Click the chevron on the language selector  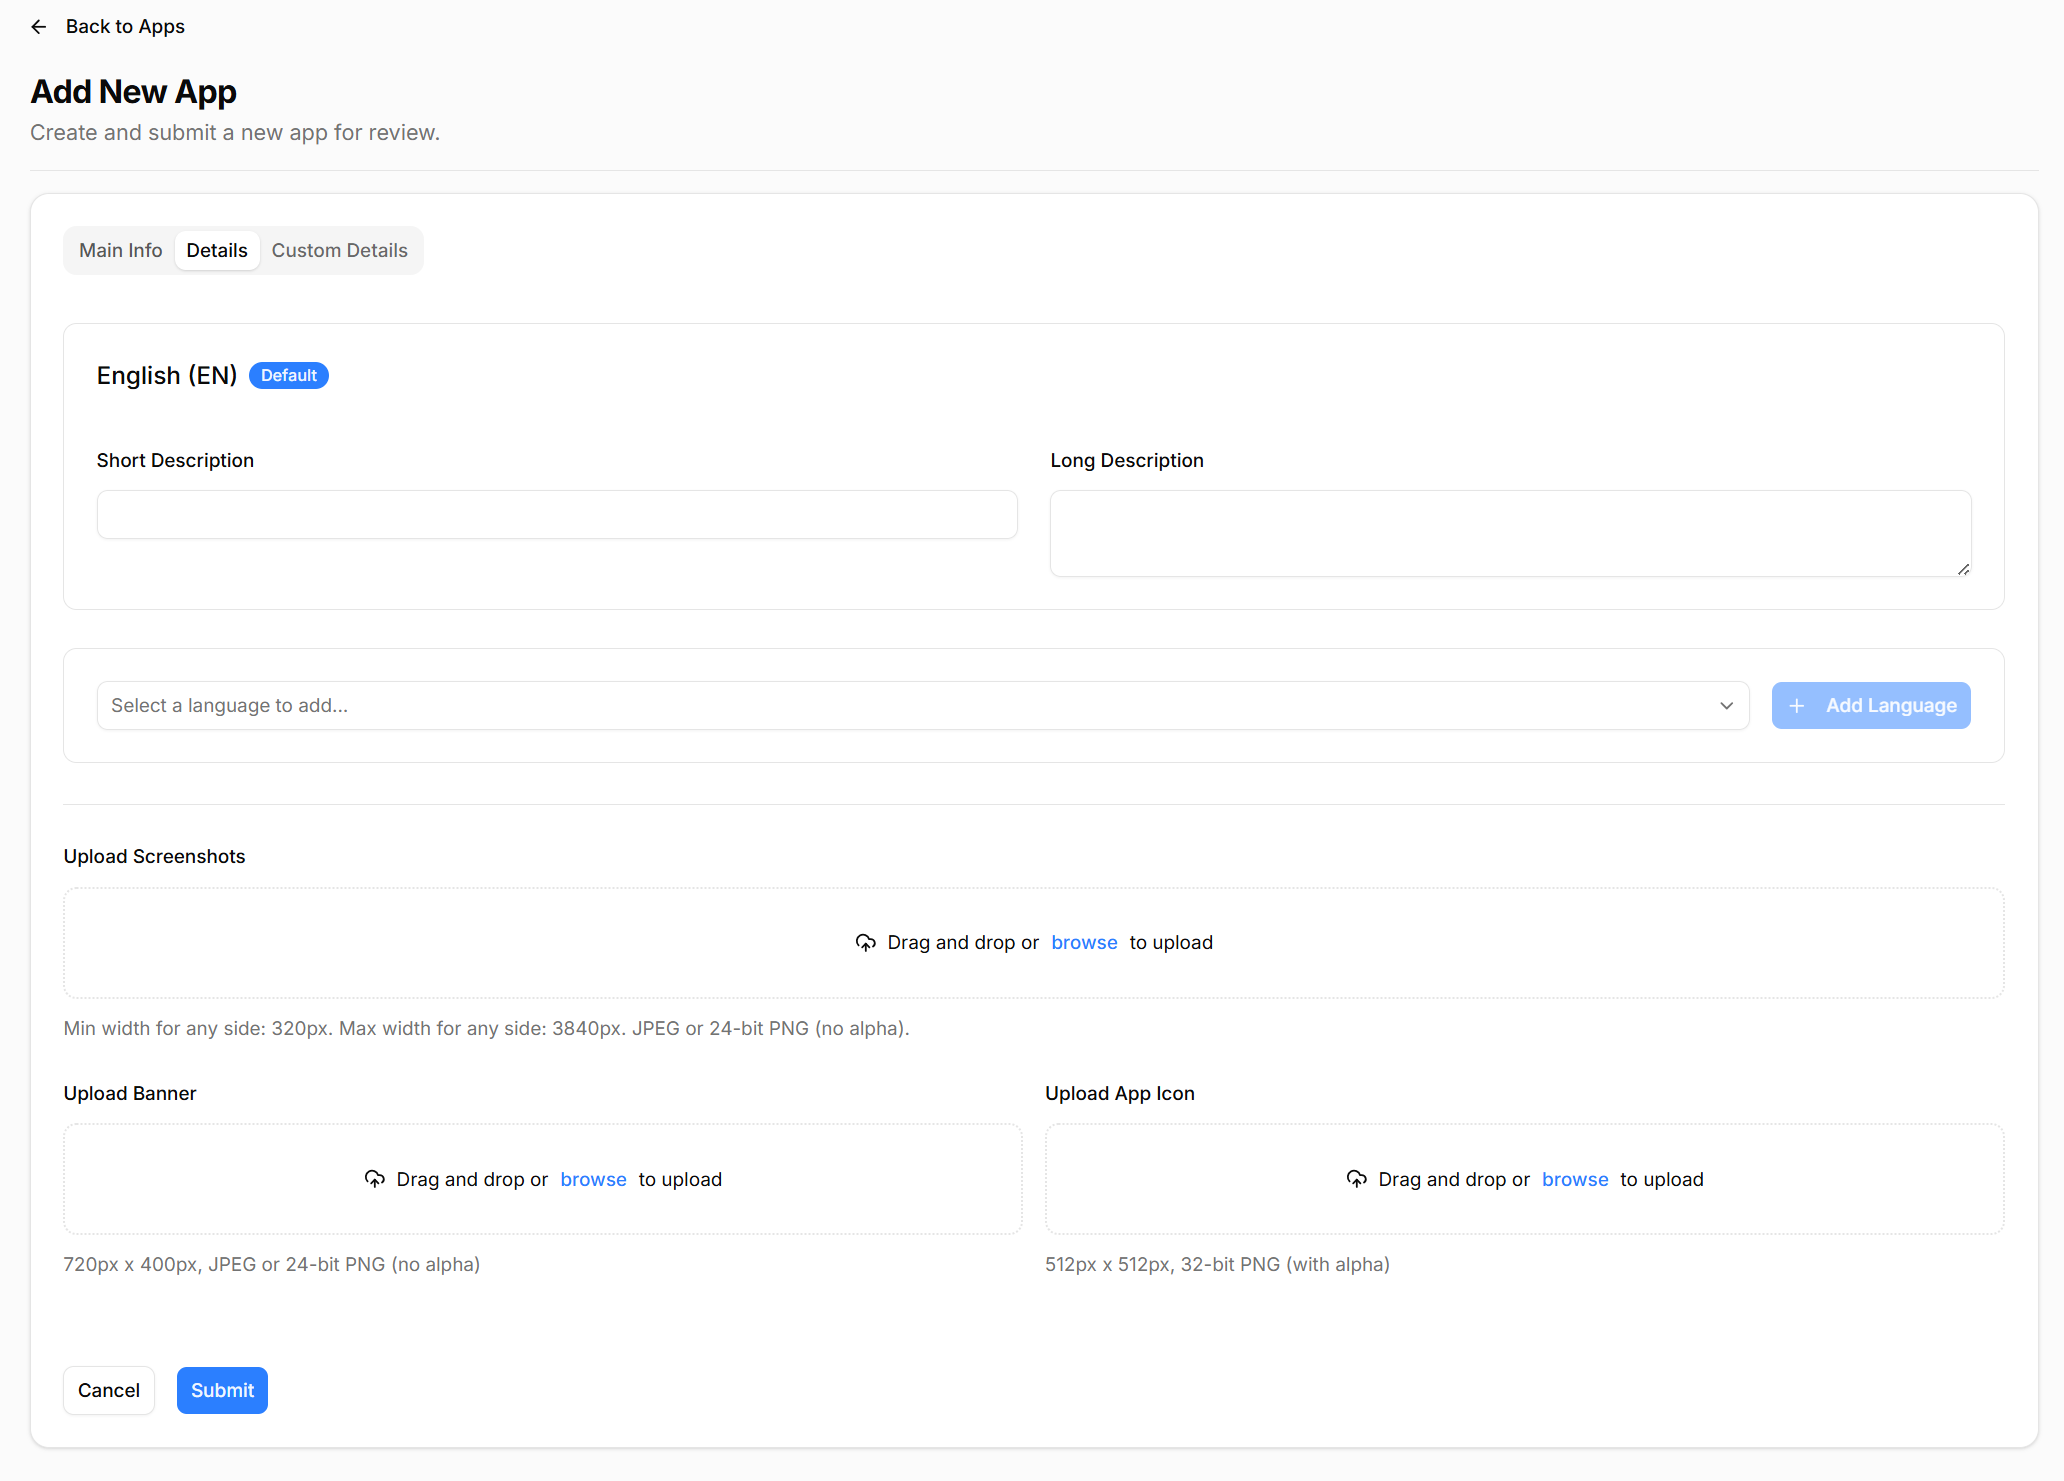1726,705
